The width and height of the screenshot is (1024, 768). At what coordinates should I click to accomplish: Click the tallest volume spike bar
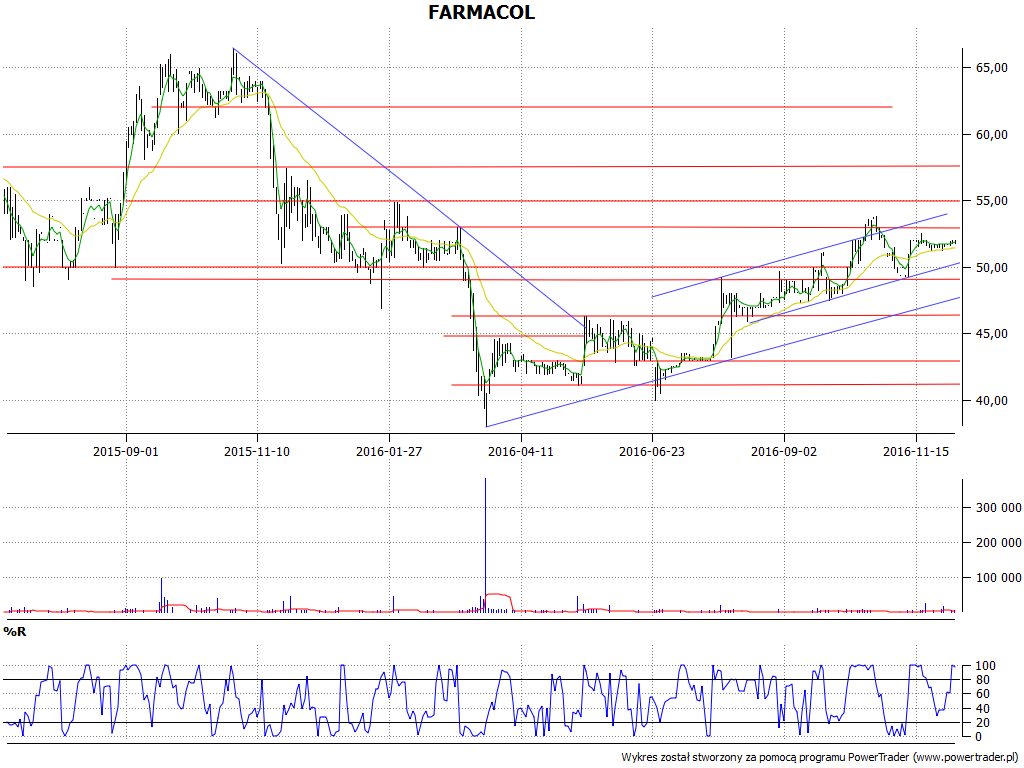485,545
